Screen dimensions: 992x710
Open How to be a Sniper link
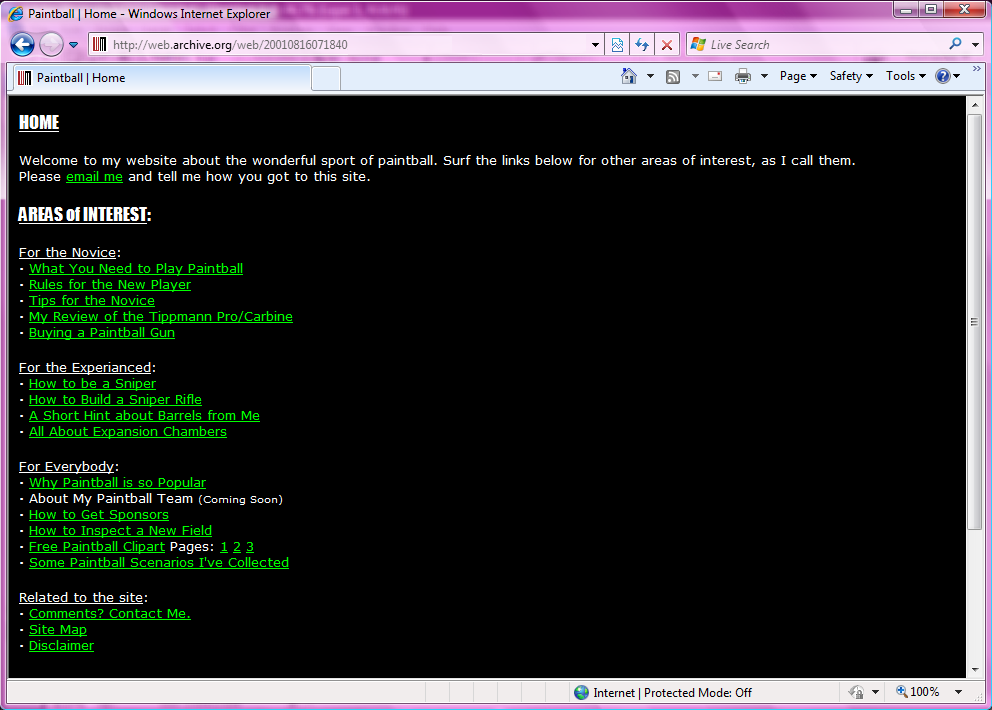pyautogui.click(x=92, y=383)
